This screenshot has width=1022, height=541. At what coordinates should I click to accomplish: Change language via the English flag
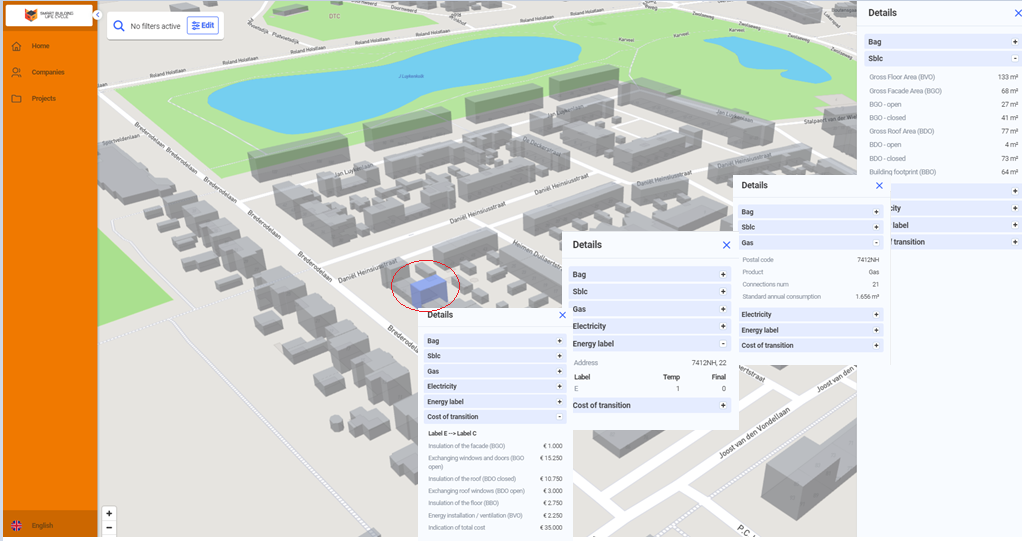(x=17, y=525)
